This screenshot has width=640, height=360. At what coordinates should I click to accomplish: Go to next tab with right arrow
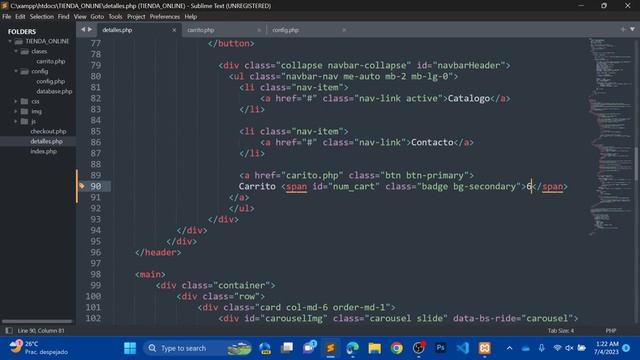(x=90, y=29)
